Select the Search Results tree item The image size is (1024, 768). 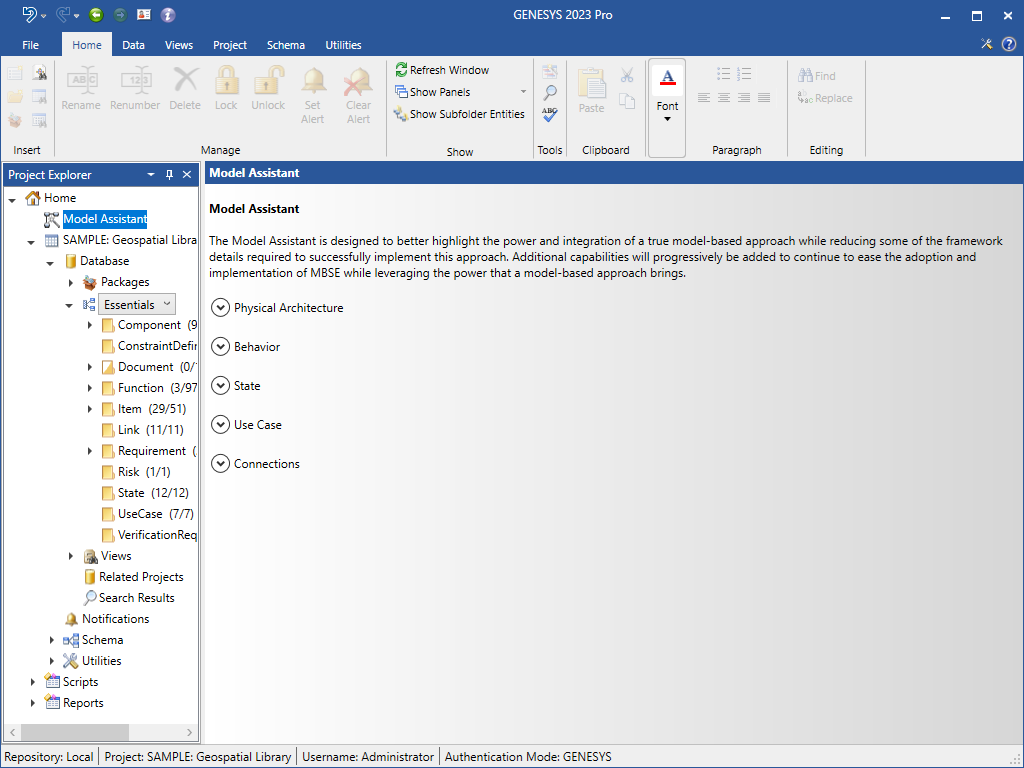[136, 598]
